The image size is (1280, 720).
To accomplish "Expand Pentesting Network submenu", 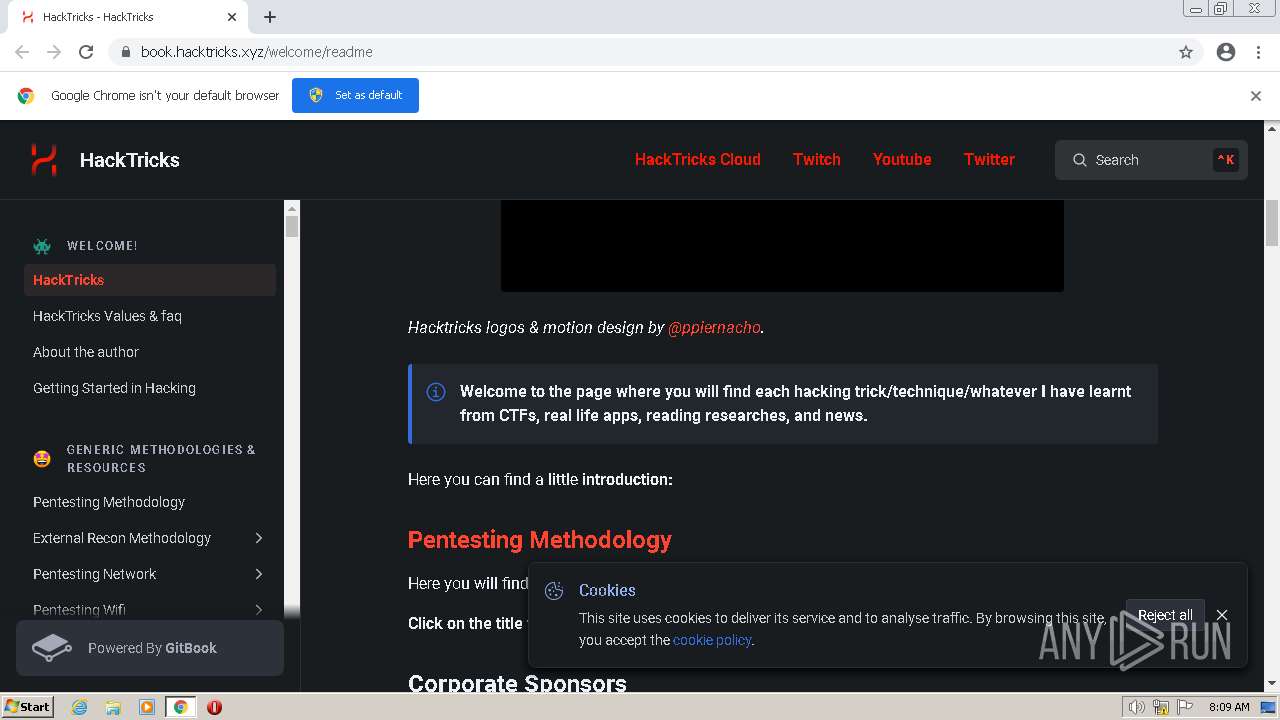I will click(x=259, y=574).
